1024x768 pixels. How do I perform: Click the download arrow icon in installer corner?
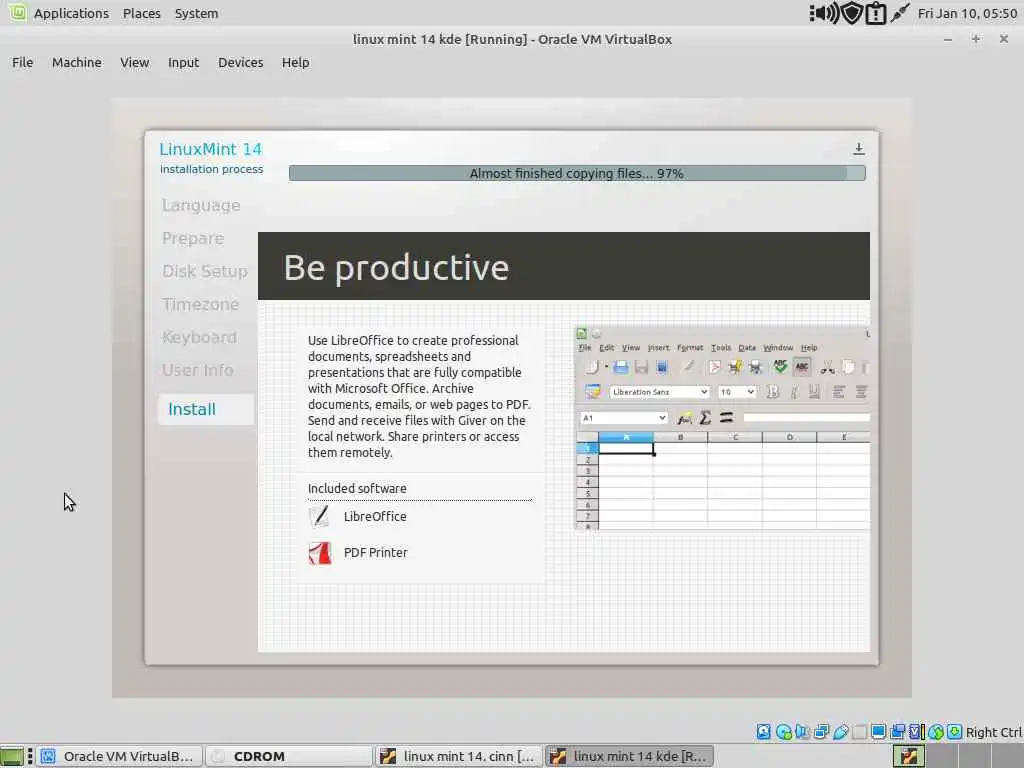tap(859, 149)
